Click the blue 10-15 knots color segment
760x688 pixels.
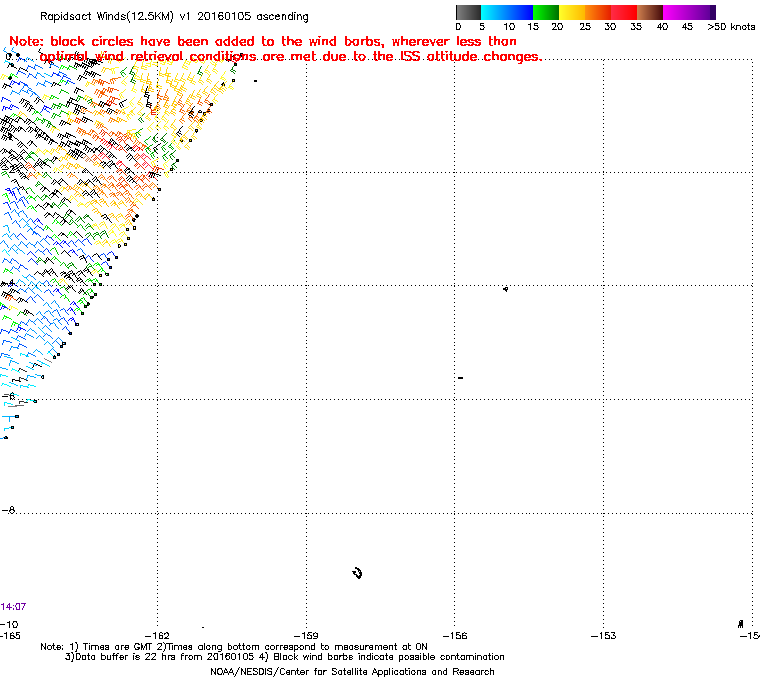coord(520,12)
